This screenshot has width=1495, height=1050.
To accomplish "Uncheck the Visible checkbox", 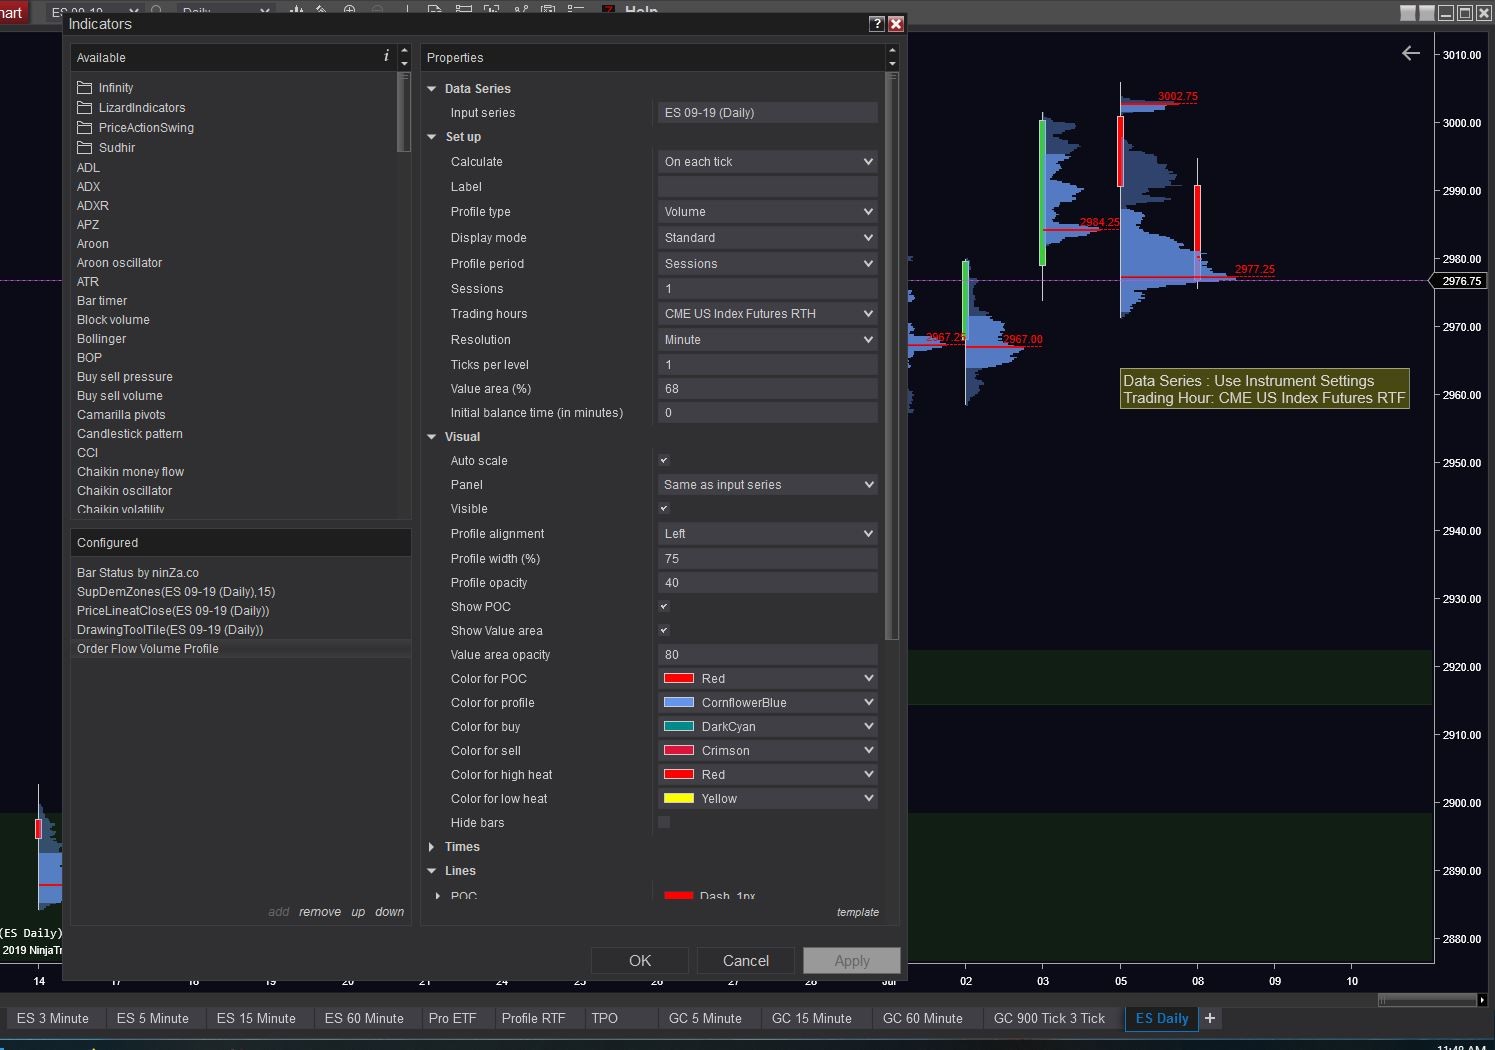I will point(664,509).
